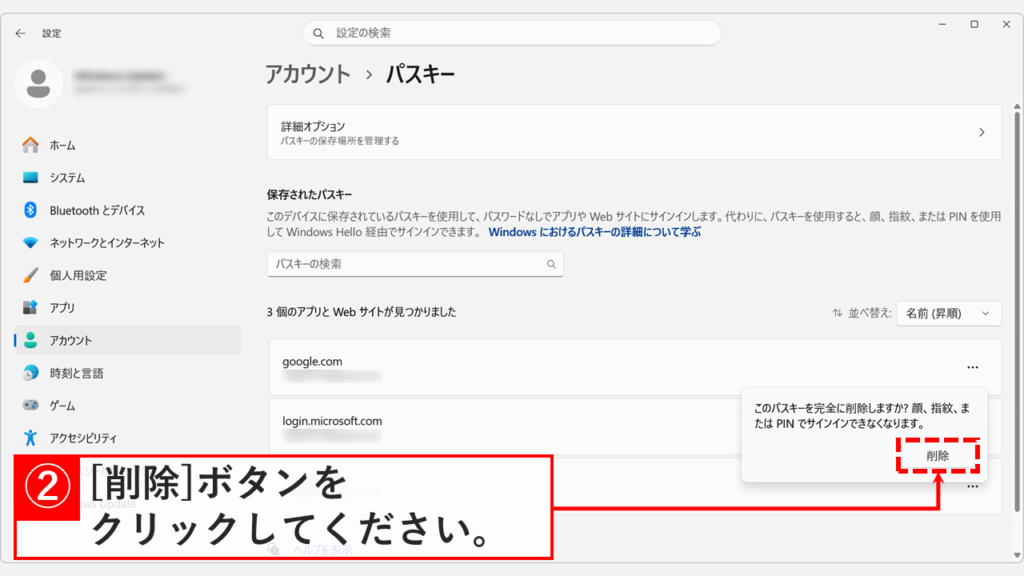Open ホーム in the settings sidebar
This screenshot has height=576, width=1024.
tap(62, 145)
